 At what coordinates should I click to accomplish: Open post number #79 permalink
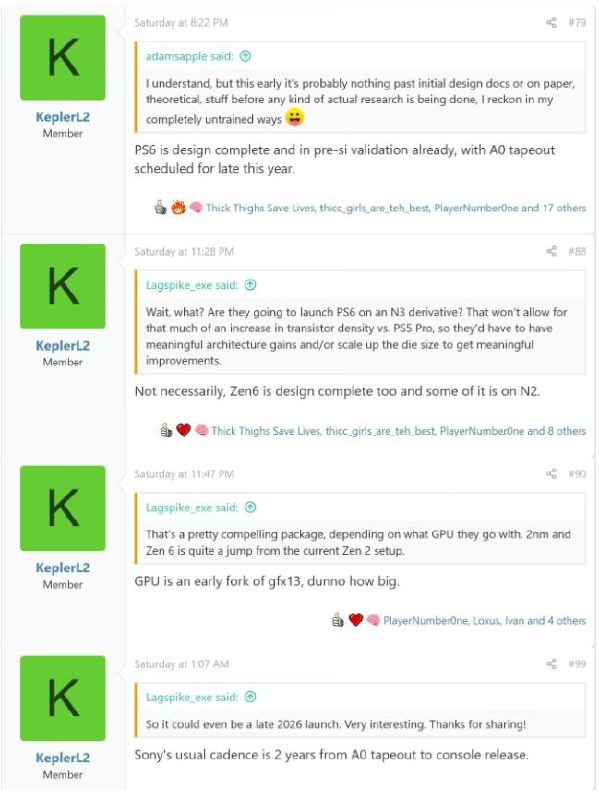click(577, 22)
